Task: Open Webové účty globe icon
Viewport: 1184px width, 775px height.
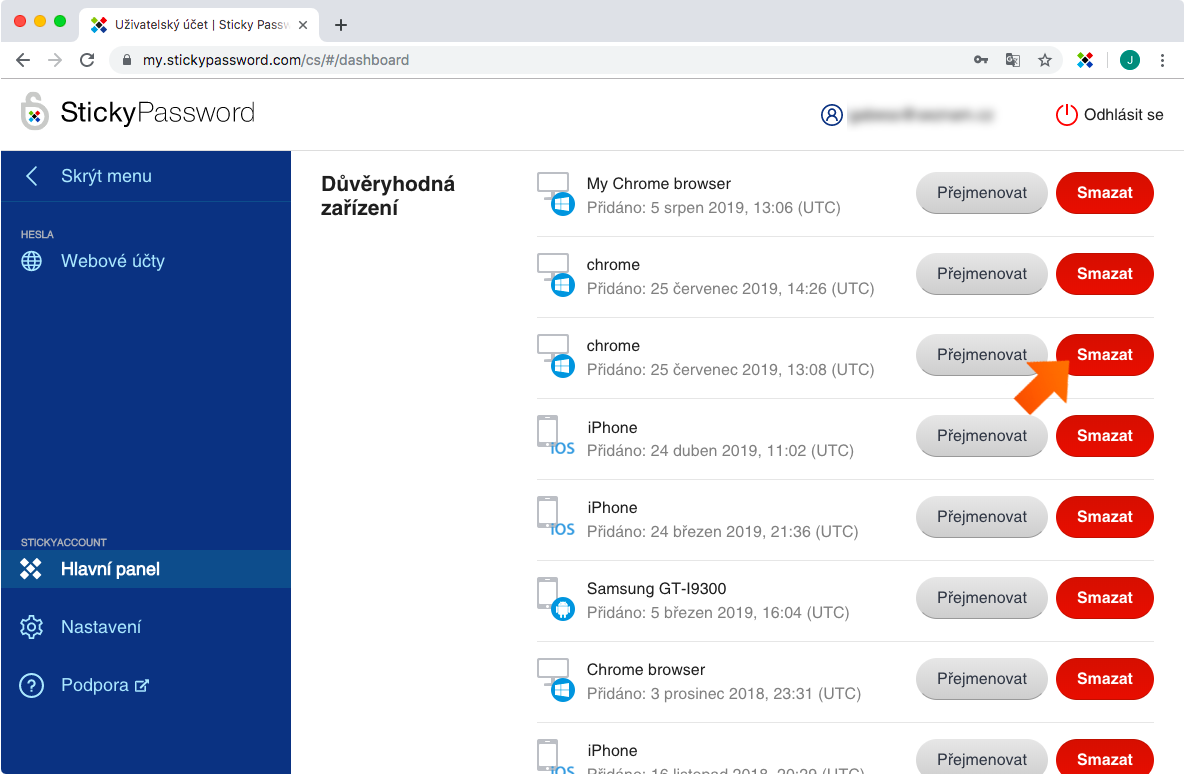Action: coord(31,261)
